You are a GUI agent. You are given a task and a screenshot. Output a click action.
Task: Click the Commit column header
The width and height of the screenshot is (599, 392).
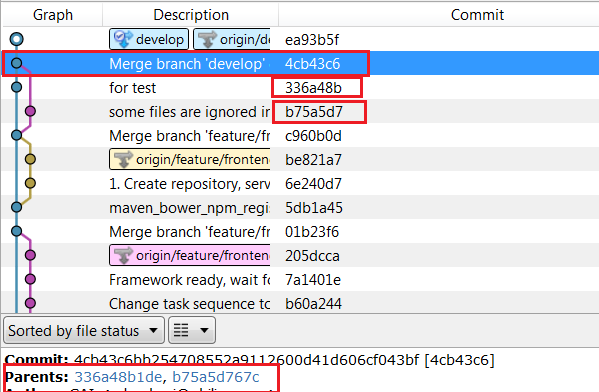pos(477,15)
